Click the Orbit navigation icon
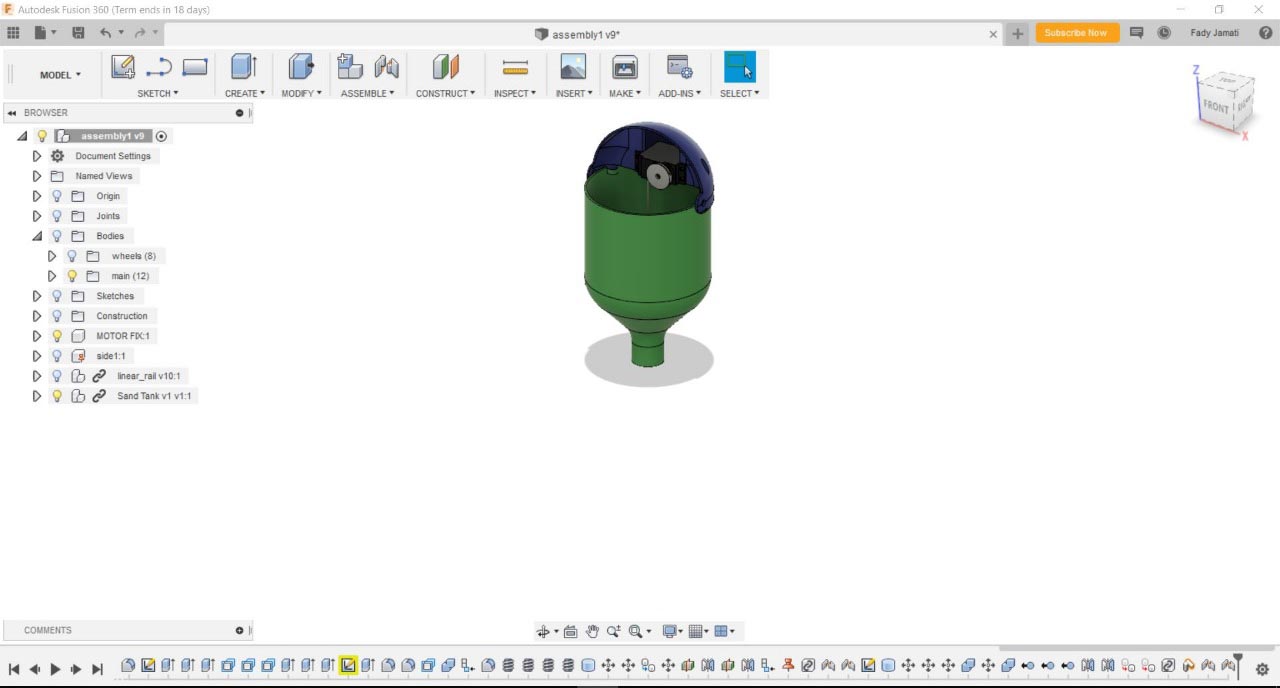The height and width of the screenshot is (688, 1280). (x=544, y=631)
